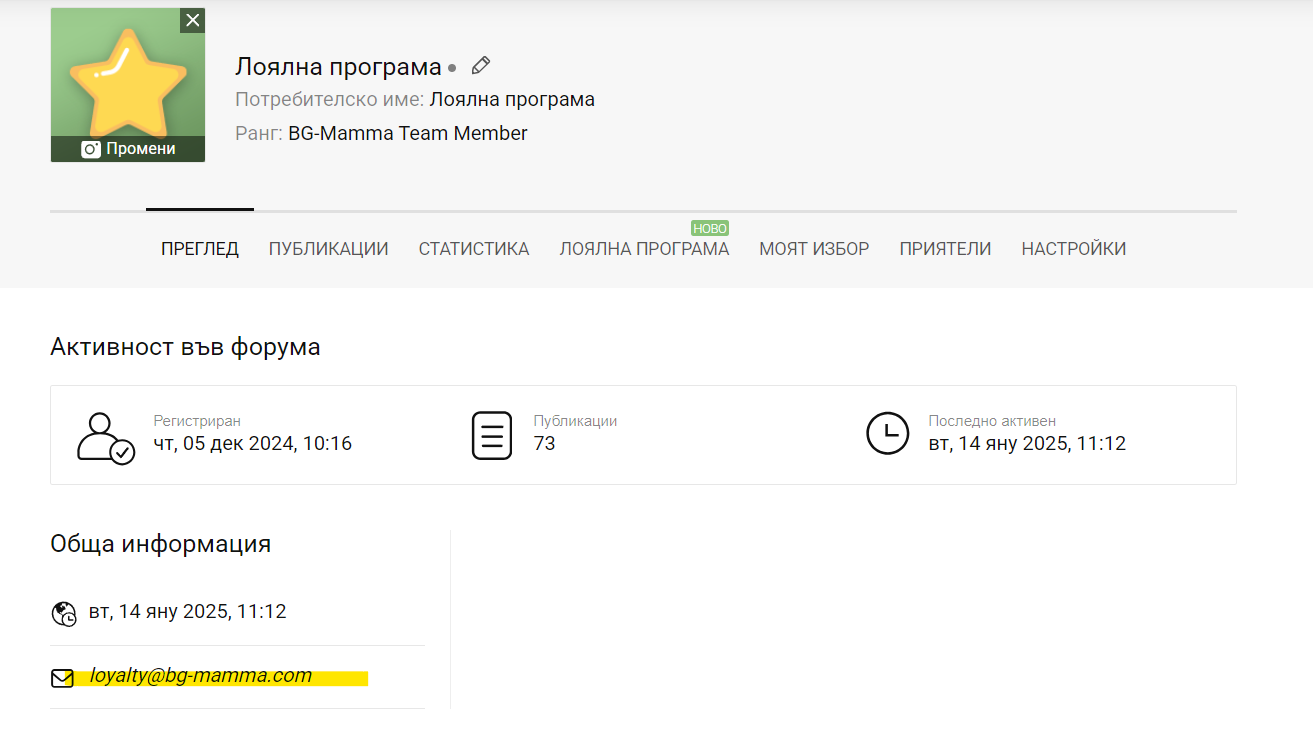1313x735 pixels.
Task: Click the envelope email icon
Action: (62, 678)
